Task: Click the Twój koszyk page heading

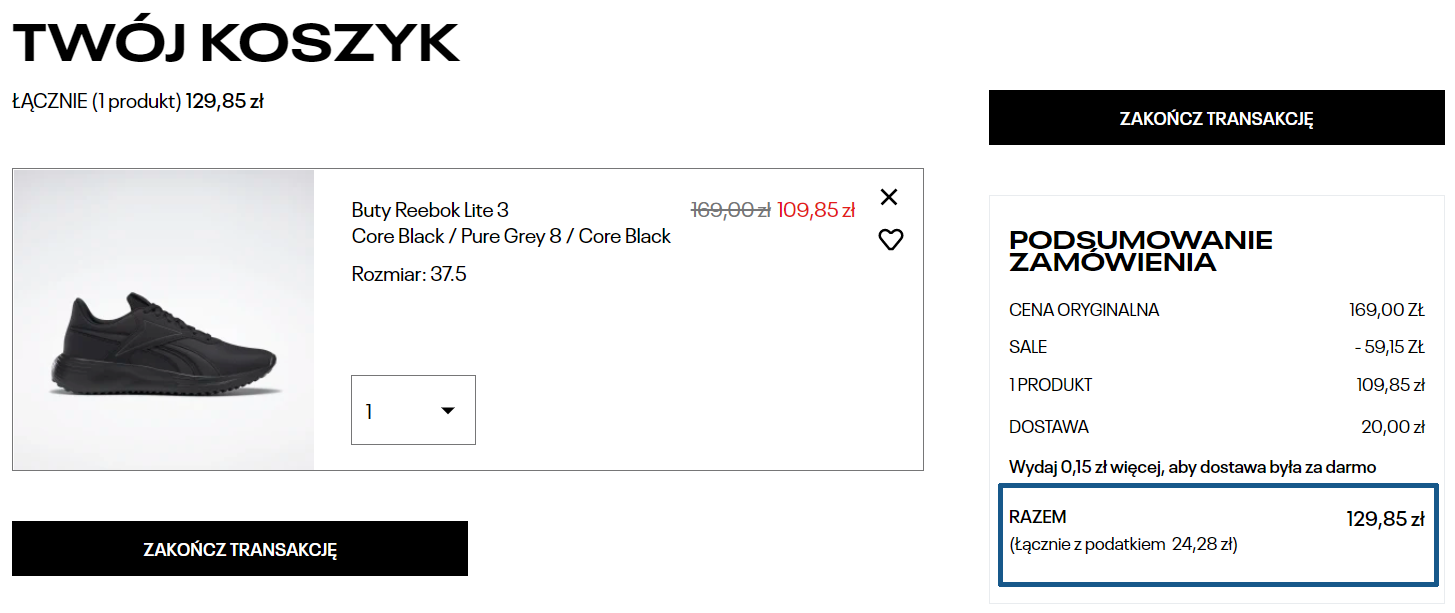Action: point(236,42)
